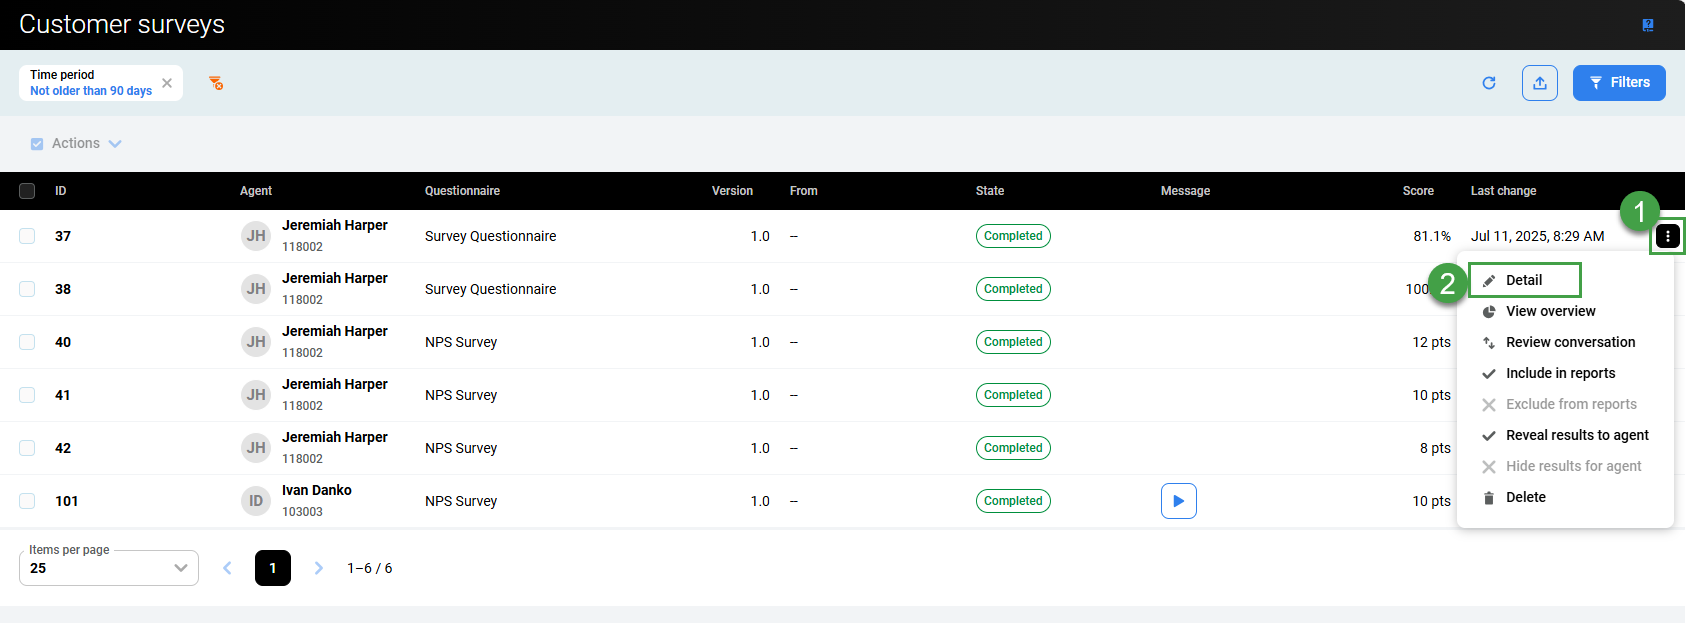1686x623 pixels.
Task: Select Review conversation in the context menu
Action: [x=1570, y=342]
